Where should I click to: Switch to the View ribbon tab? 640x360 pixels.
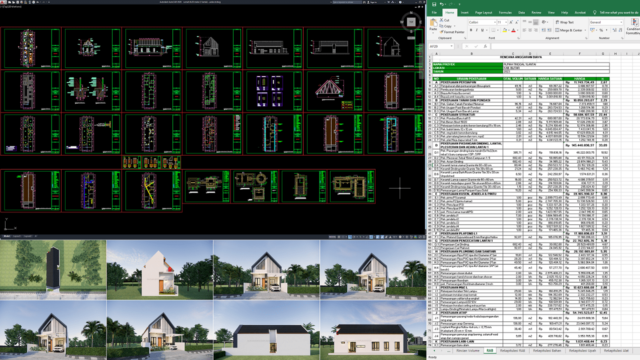click(551, 13)
